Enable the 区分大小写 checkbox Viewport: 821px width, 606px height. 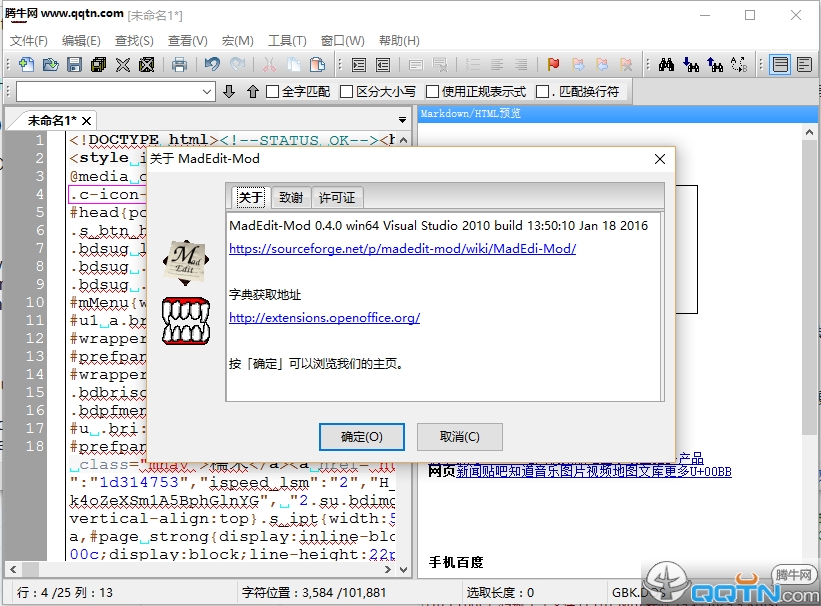[x=347, y=92]
